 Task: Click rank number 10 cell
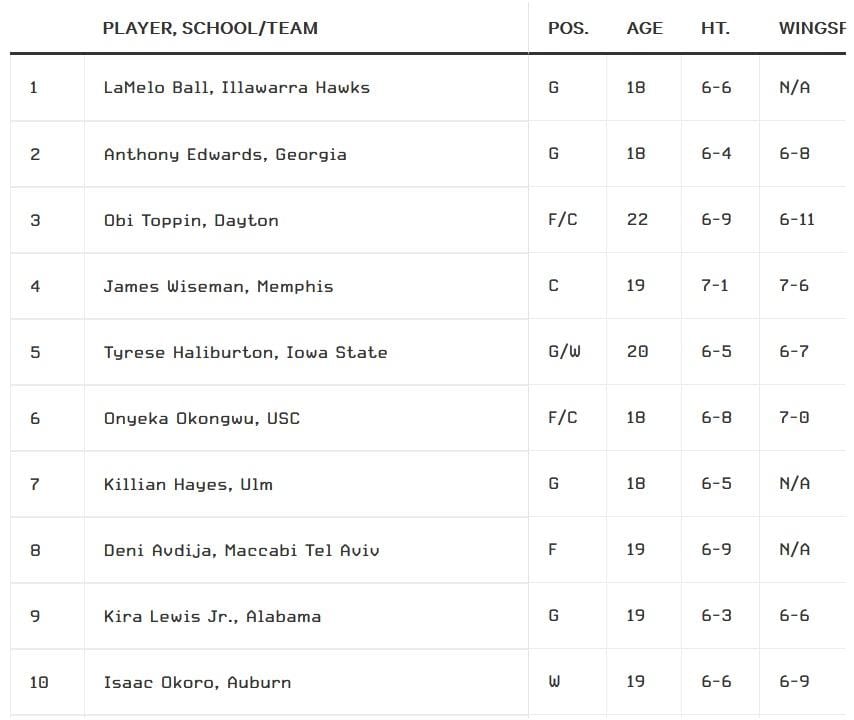click(38, 682)
